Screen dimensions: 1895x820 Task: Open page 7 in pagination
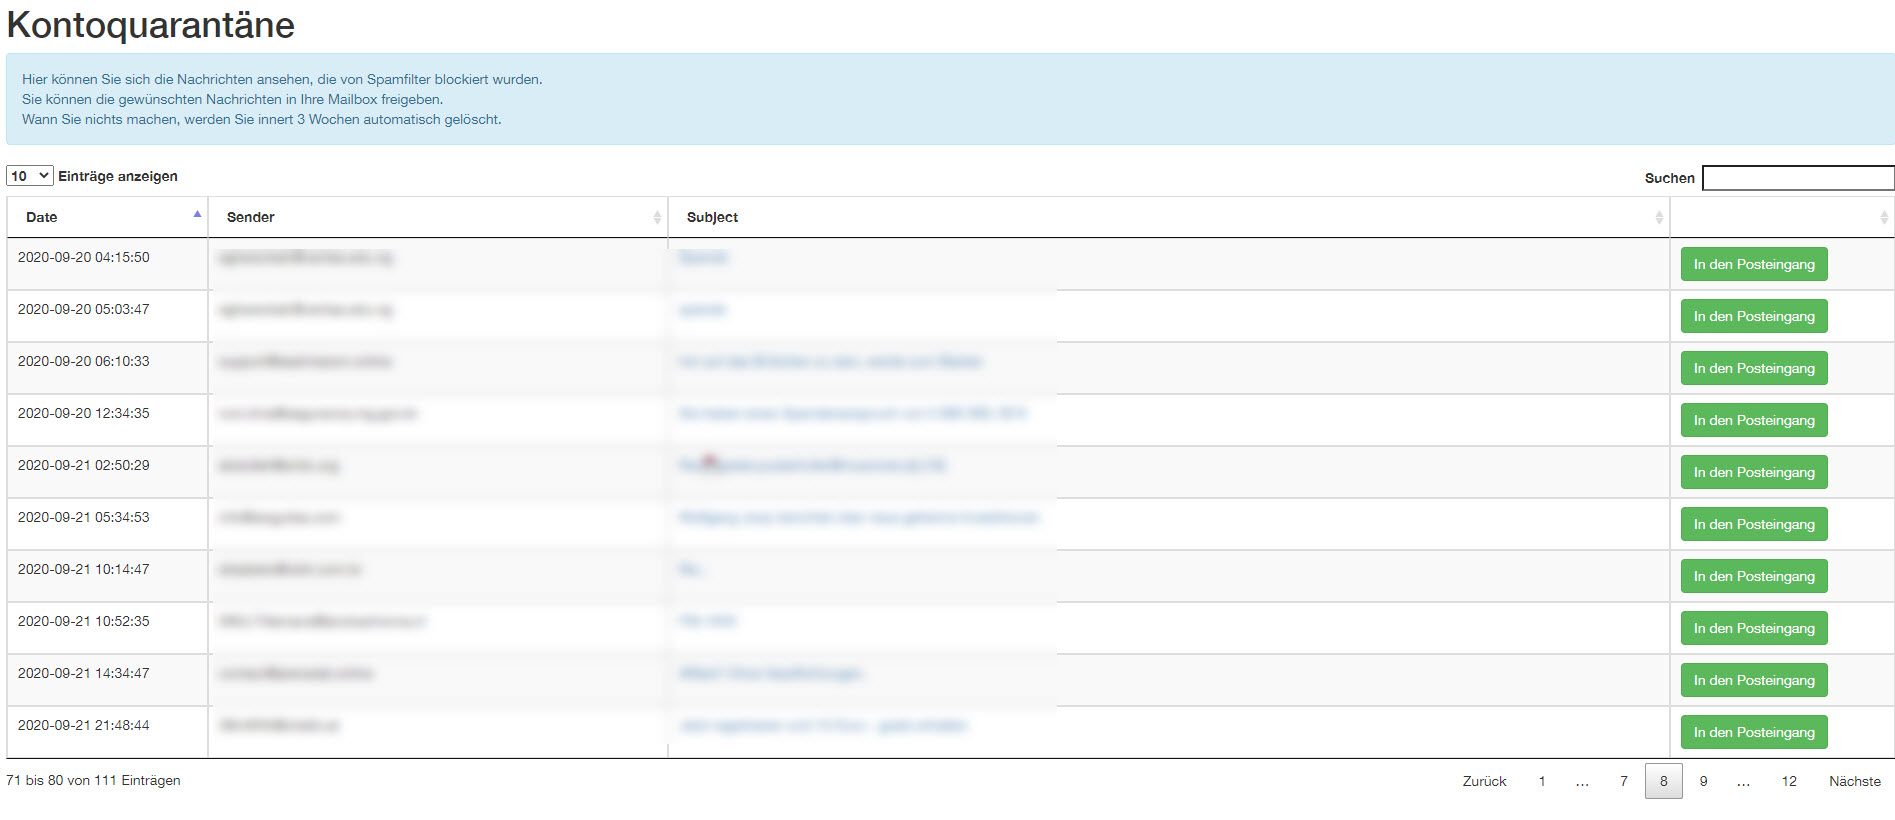point(1624,782)
